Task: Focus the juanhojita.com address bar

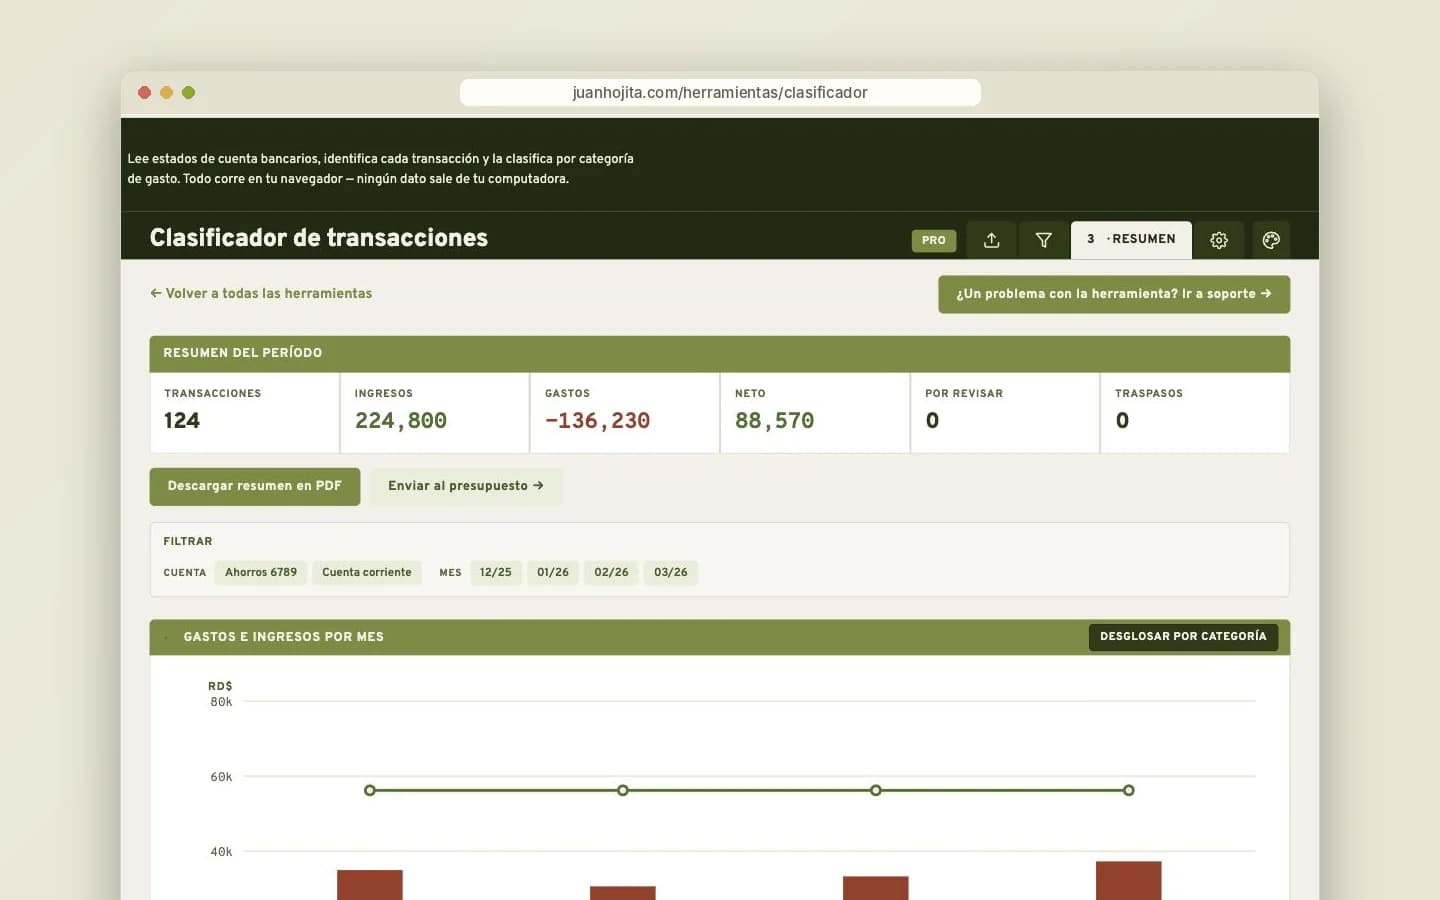Action: click(x=720, y=92)
